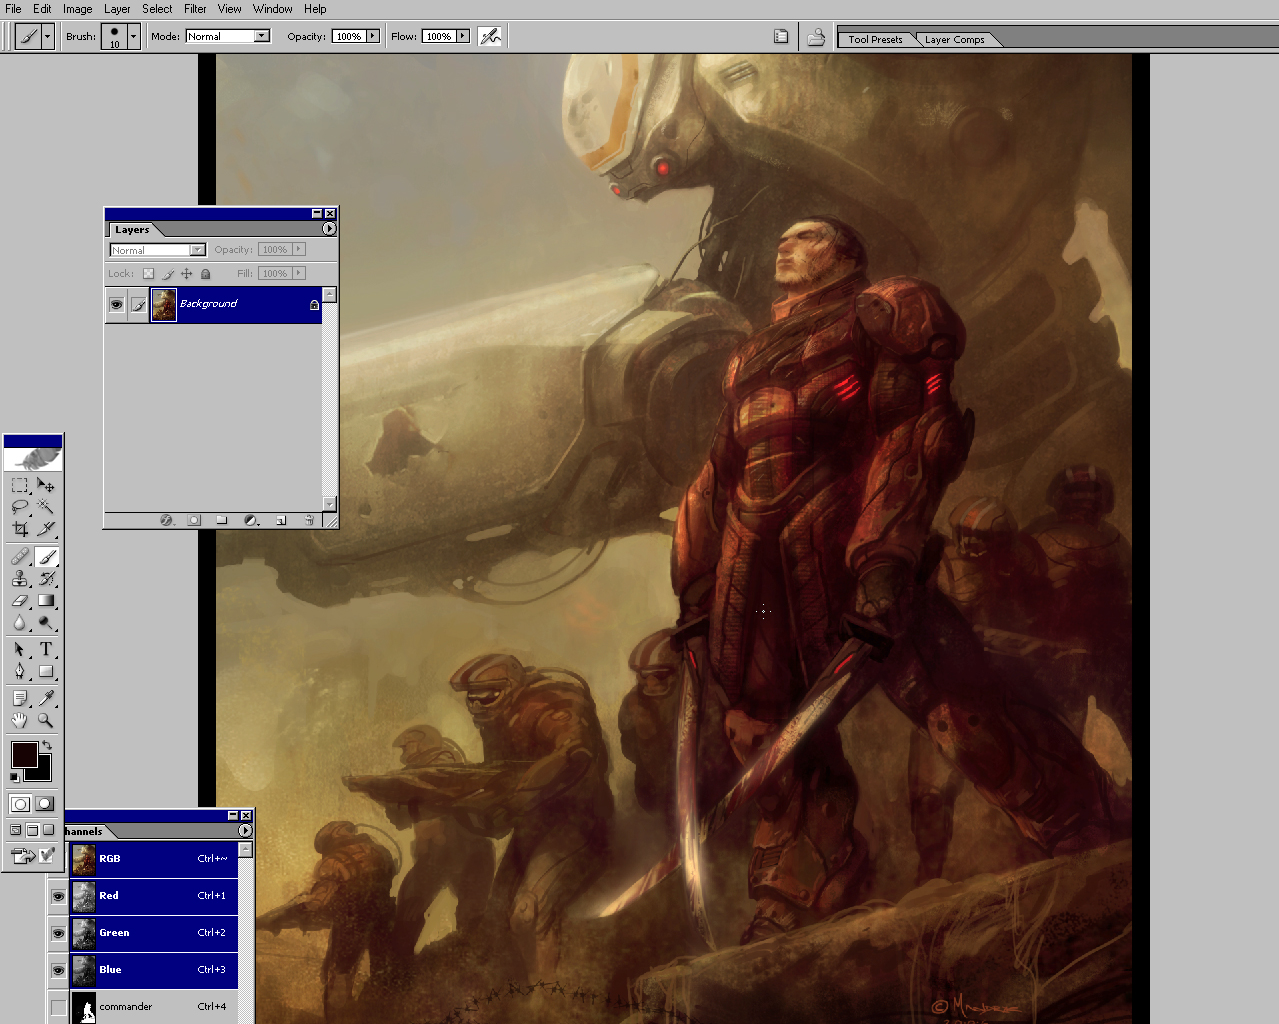The image size is (1279, 1024).
Task: Select the Eraser tool
Action: pos(20,601)
